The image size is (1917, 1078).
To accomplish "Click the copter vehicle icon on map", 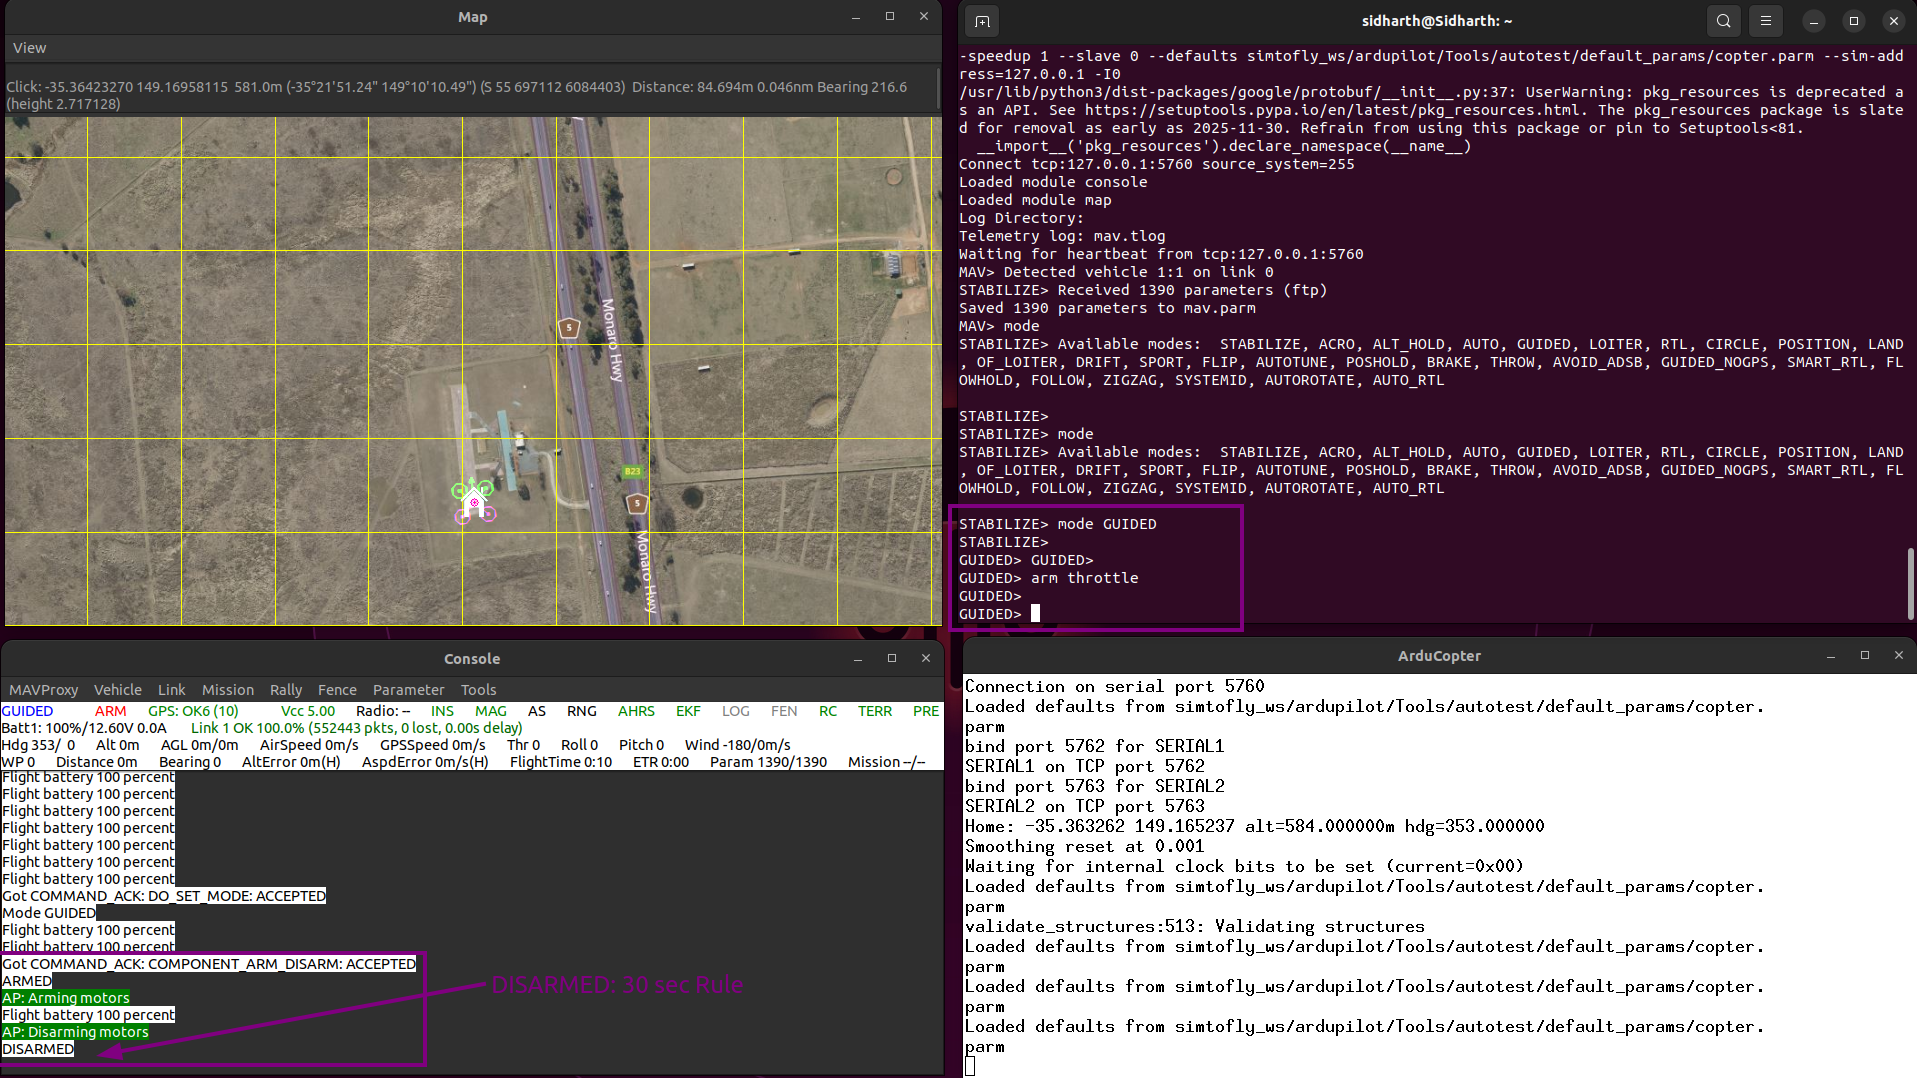I will [474, 501].
